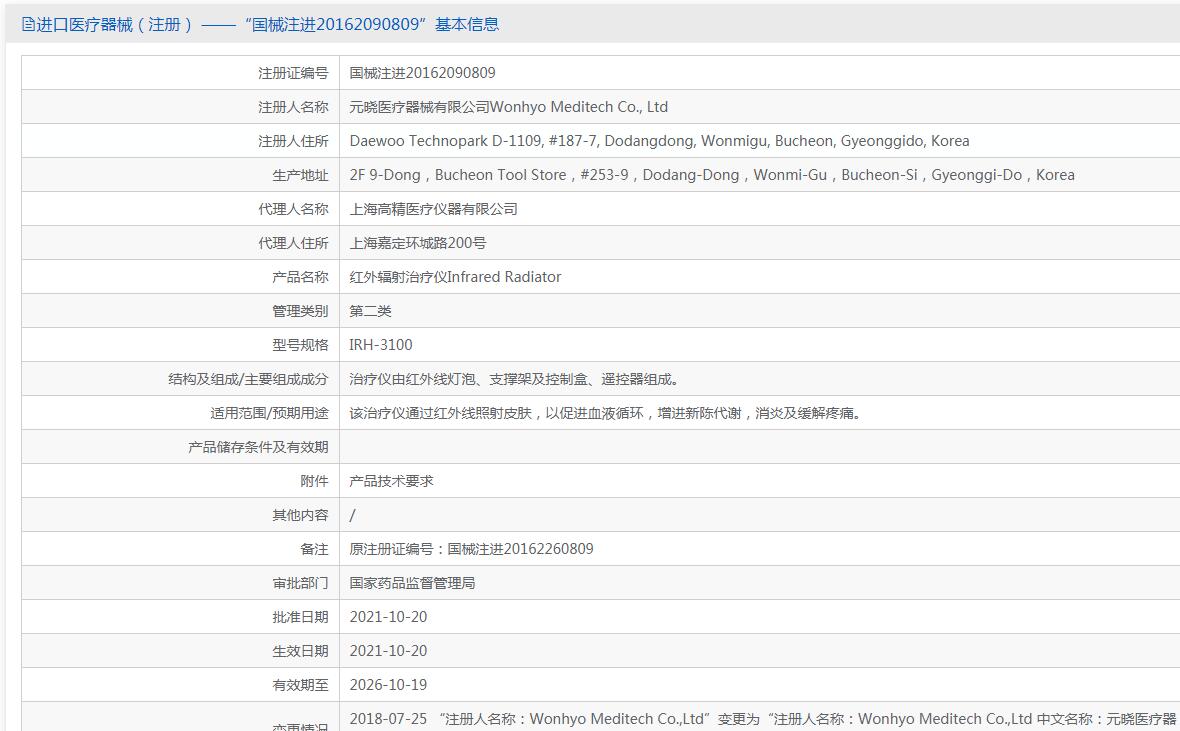The image size is (1180, 731).
Task: Select approval department 国家药品监督管理局
Action: tap(412, 583)
